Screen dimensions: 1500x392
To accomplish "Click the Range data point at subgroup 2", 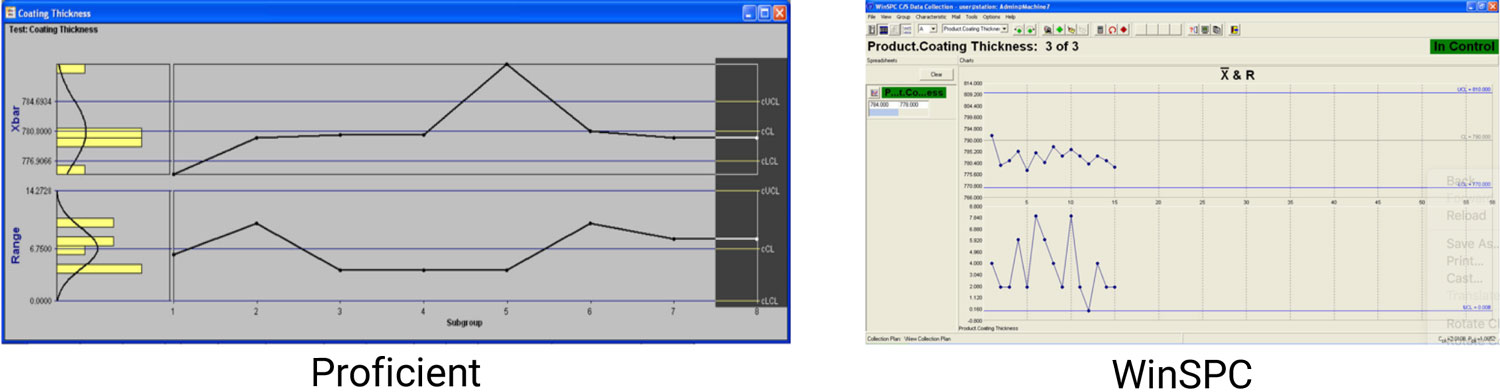I will 257,223.
